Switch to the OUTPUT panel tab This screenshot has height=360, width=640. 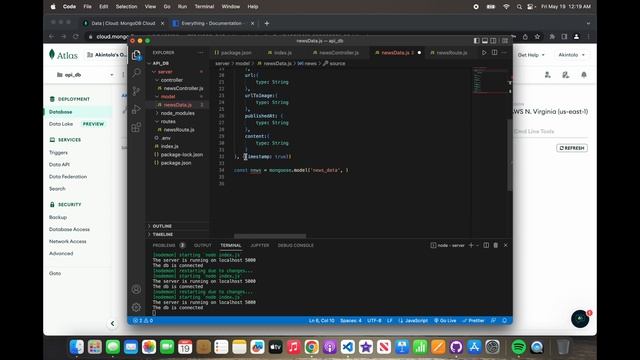[x=203, y=245]
